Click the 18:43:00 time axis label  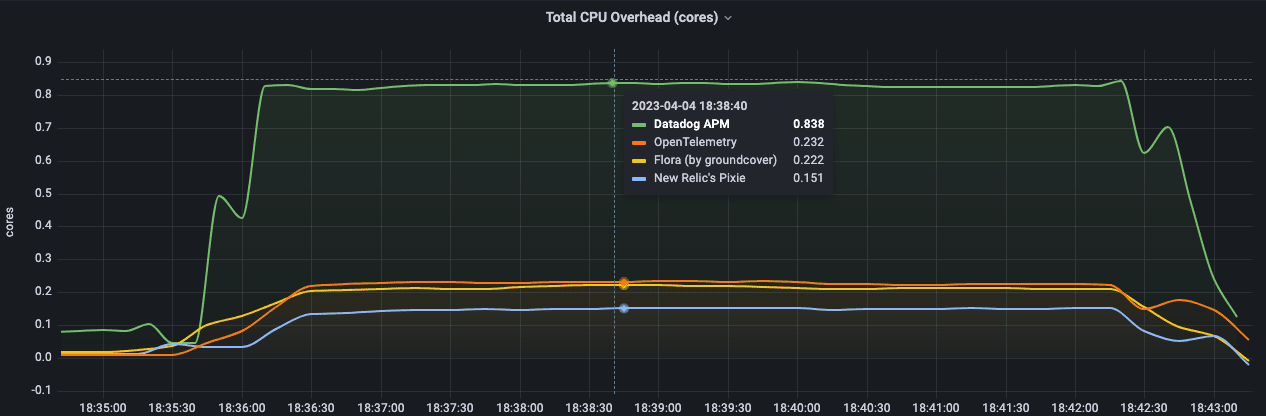[1213, 408]
